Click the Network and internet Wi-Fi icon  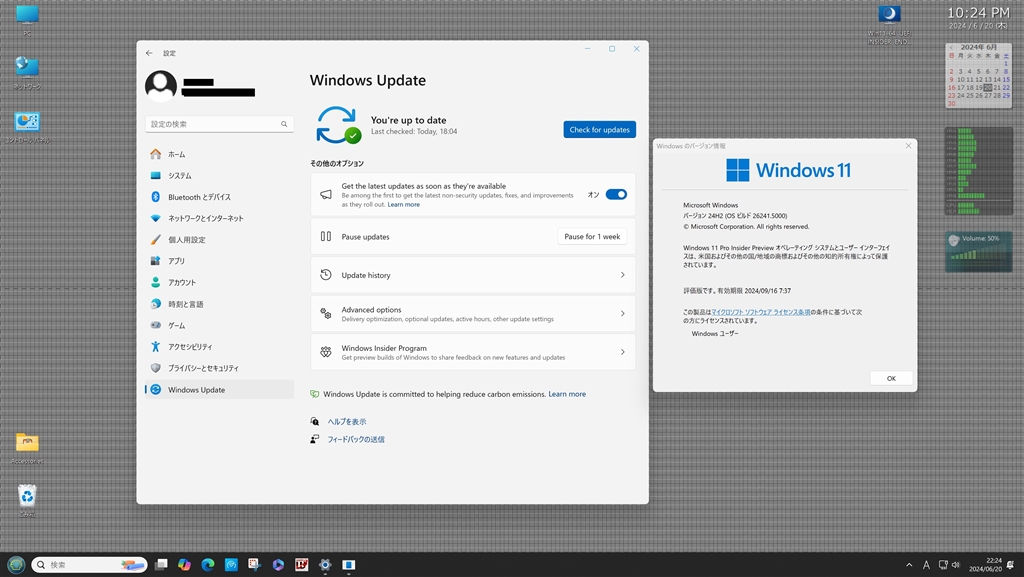pyautogui.click(x=155, y=218)
